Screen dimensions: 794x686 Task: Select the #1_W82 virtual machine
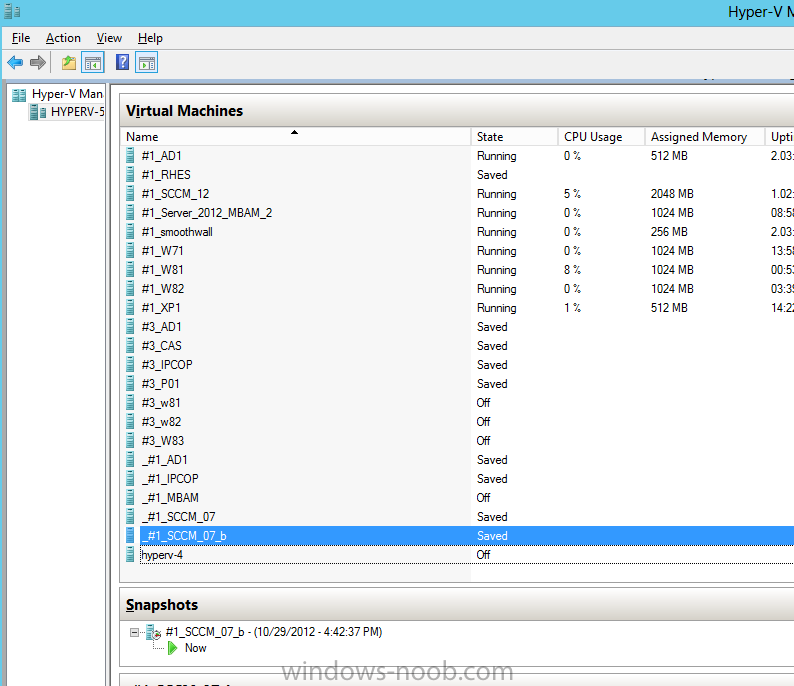(163, 289)
